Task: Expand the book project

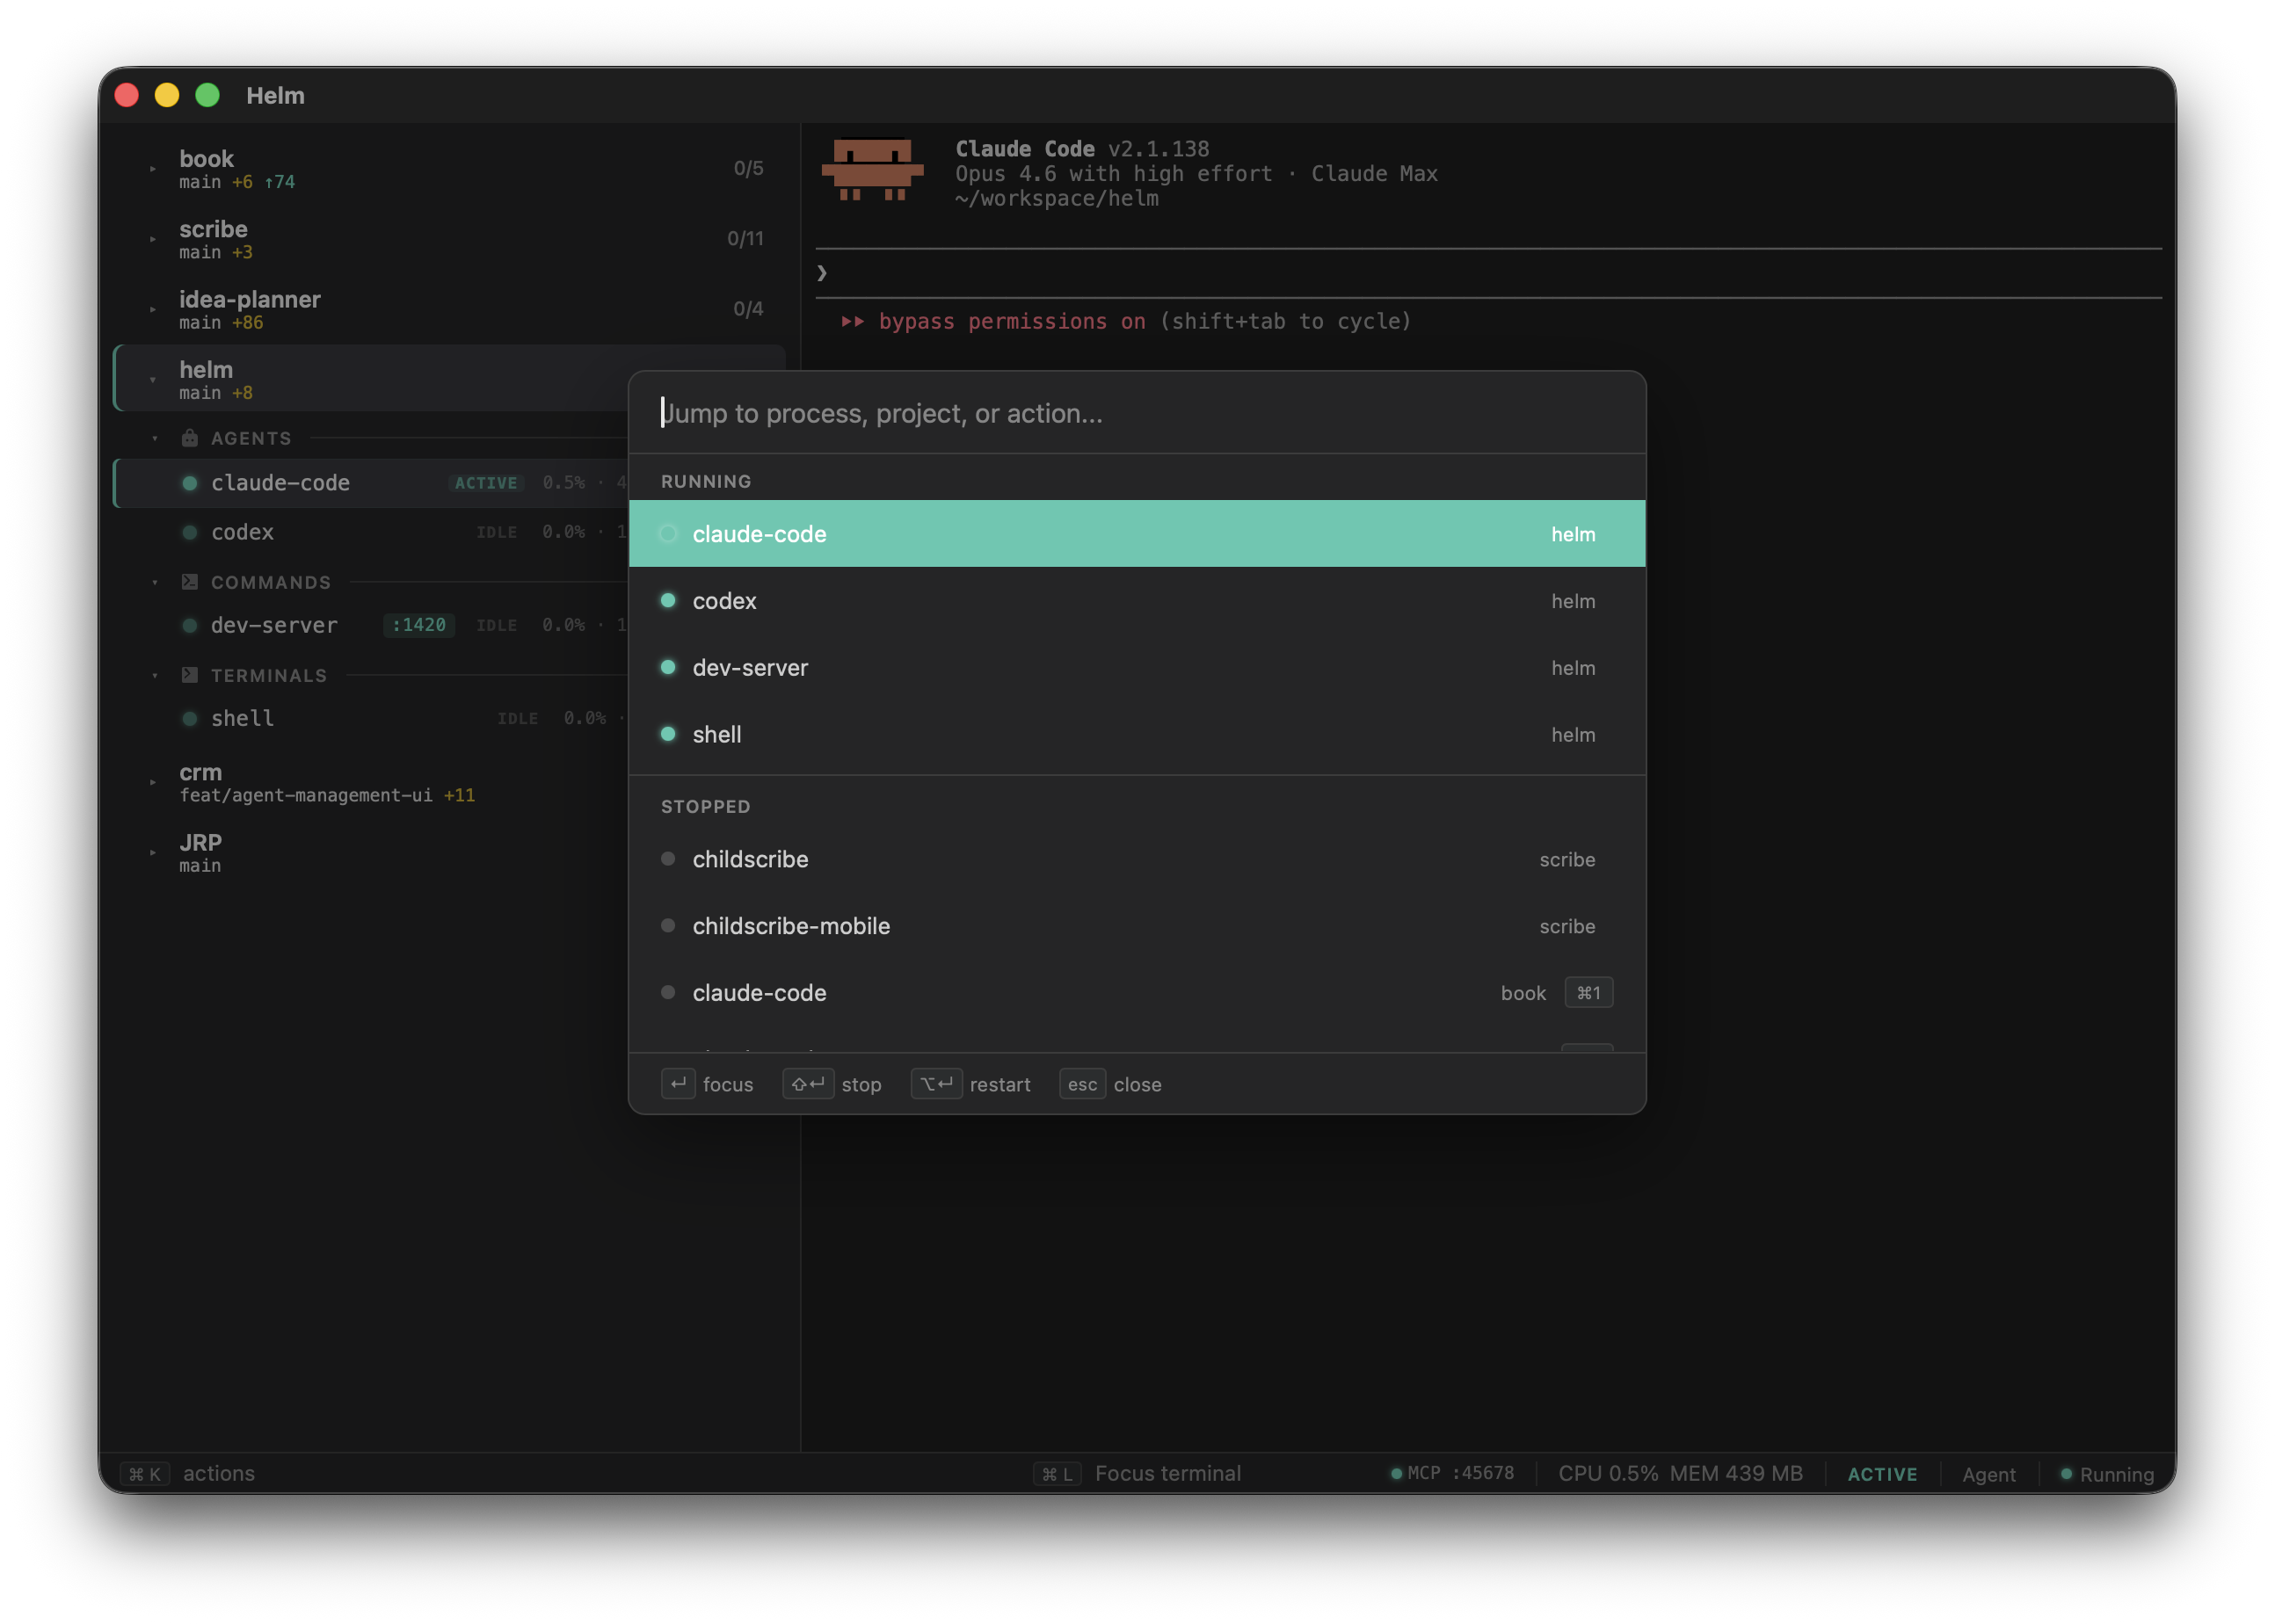Action: click(x=153, y=169)
